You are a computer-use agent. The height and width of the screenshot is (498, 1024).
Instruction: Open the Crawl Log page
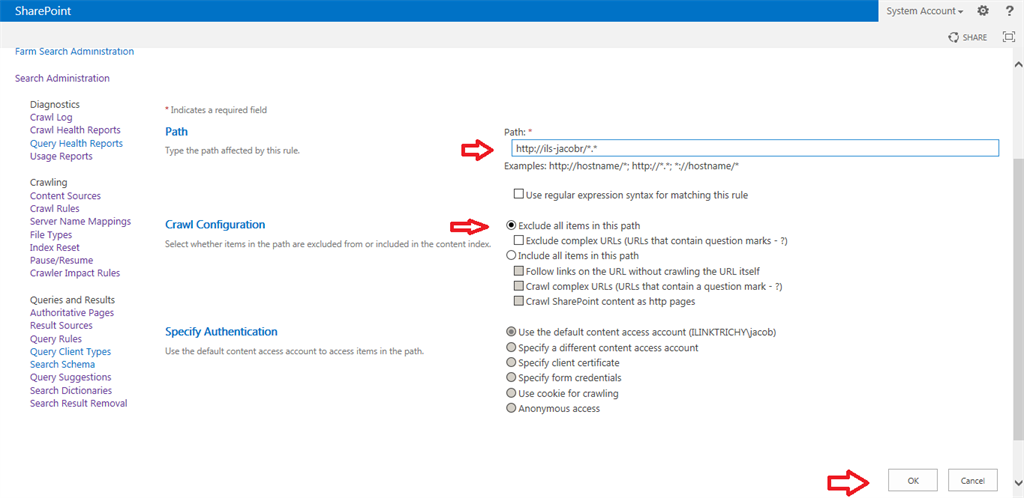point(51,117)
